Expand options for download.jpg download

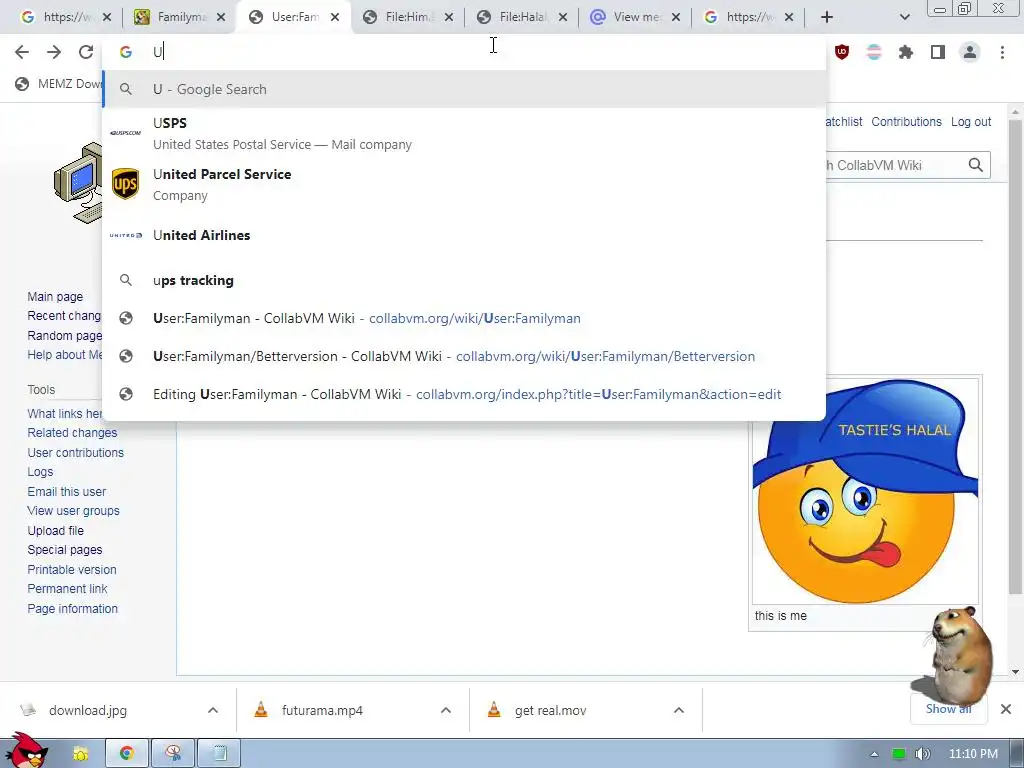[213, 710]
